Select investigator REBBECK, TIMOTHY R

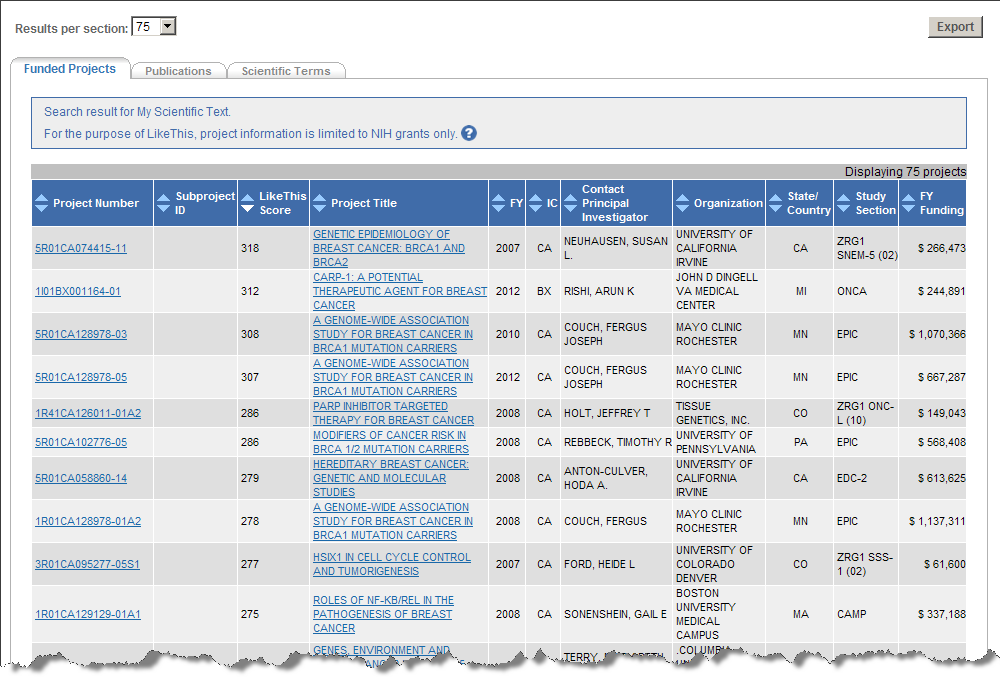click(x=618, y=442)
